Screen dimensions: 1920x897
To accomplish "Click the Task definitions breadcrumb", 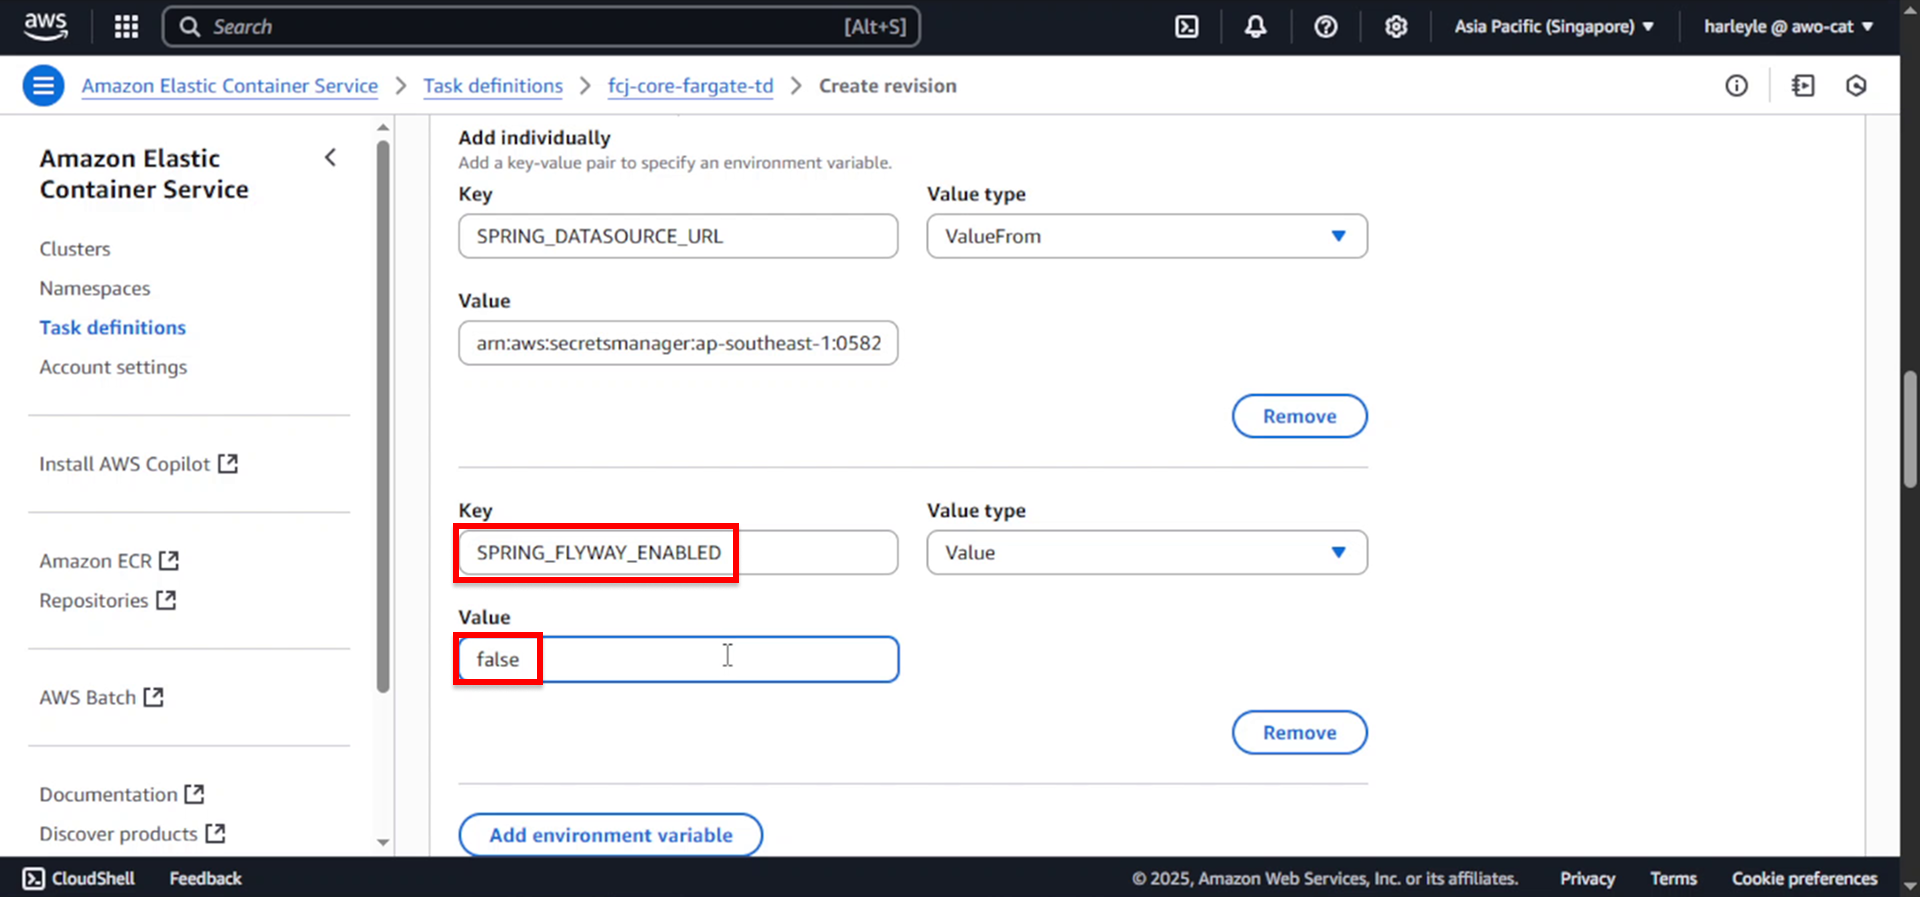I will click(493, 86).
